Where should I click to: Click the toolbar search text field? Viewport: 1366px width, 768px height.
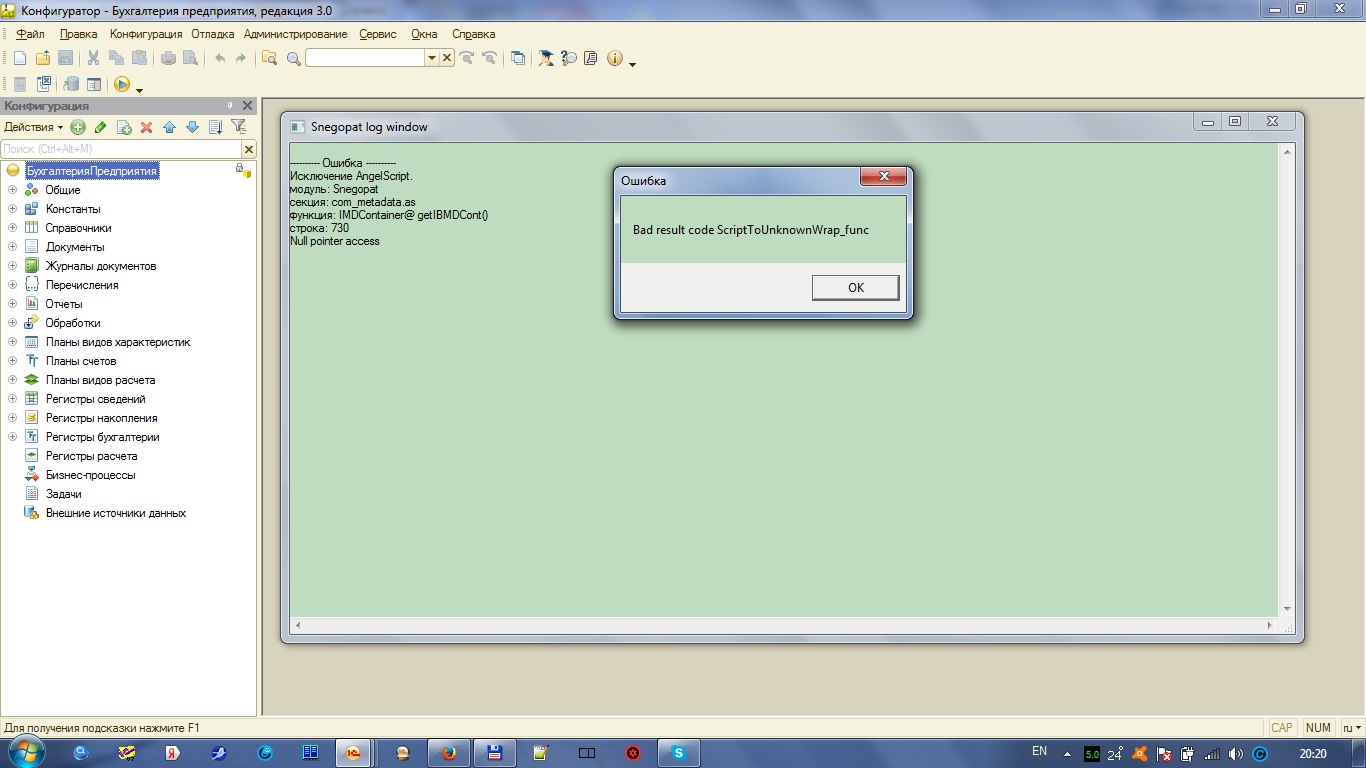coord(365,58)
